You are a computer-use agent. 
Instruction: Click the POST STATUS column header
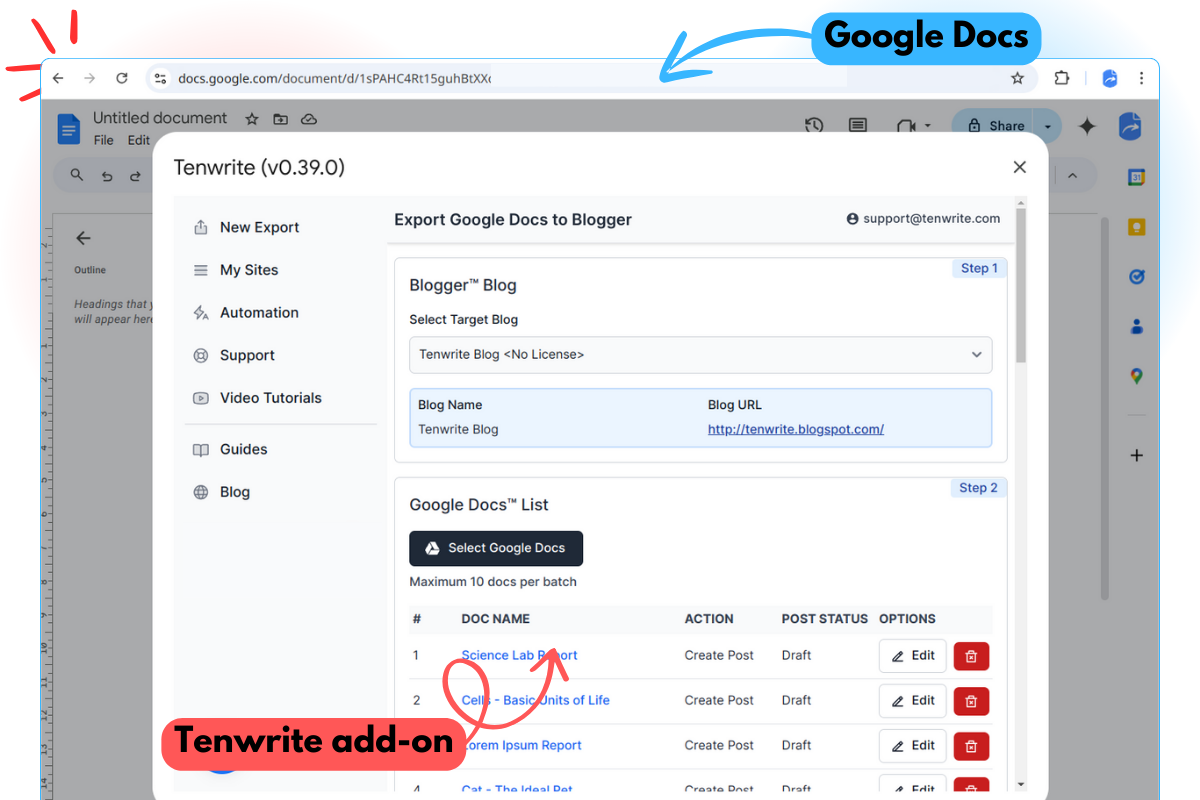coord(825,619)
